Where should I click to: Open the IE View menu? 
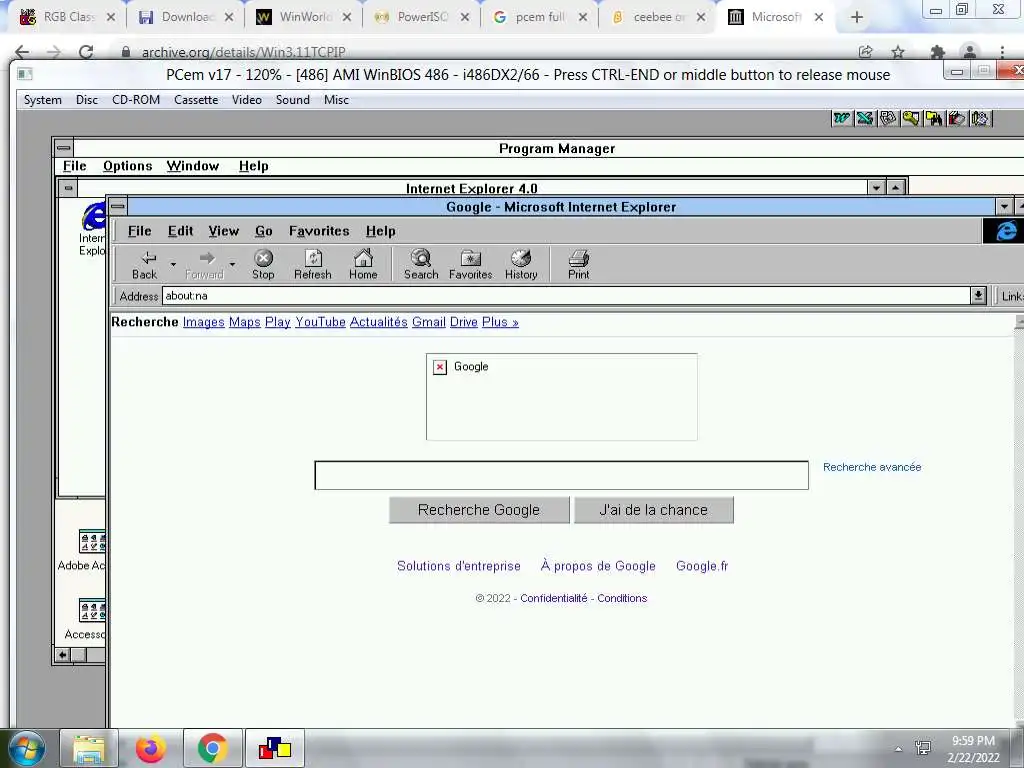click(x=223, y=231)
